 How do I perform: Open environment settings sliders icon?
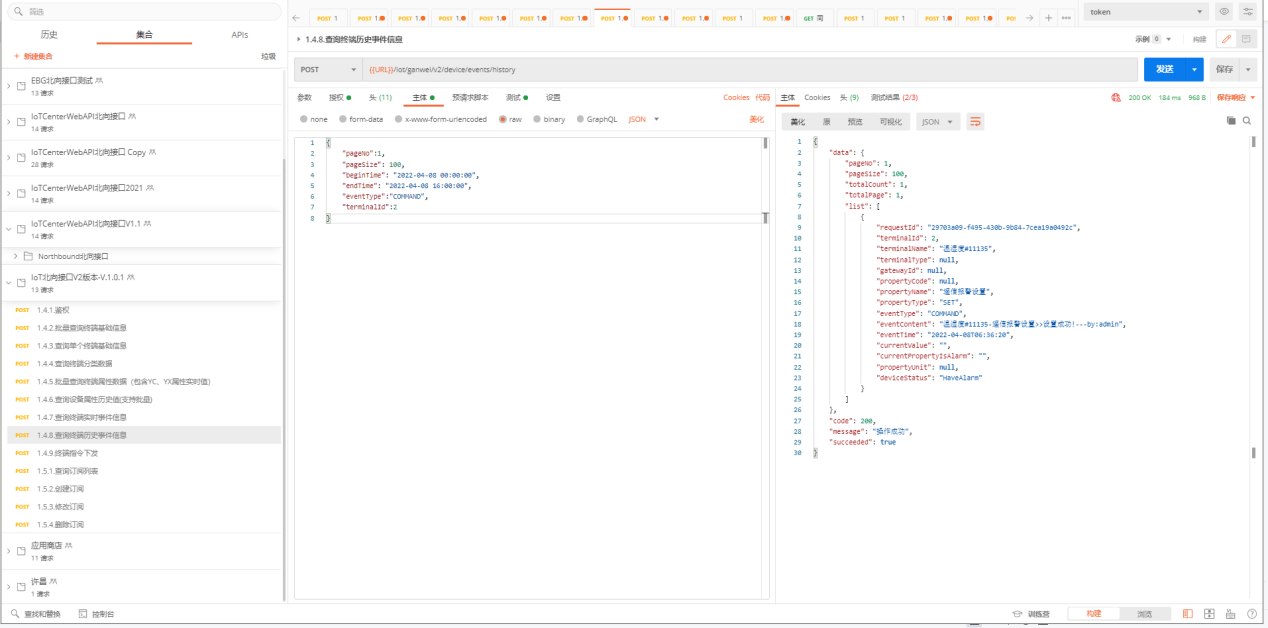click(1247, 12)
